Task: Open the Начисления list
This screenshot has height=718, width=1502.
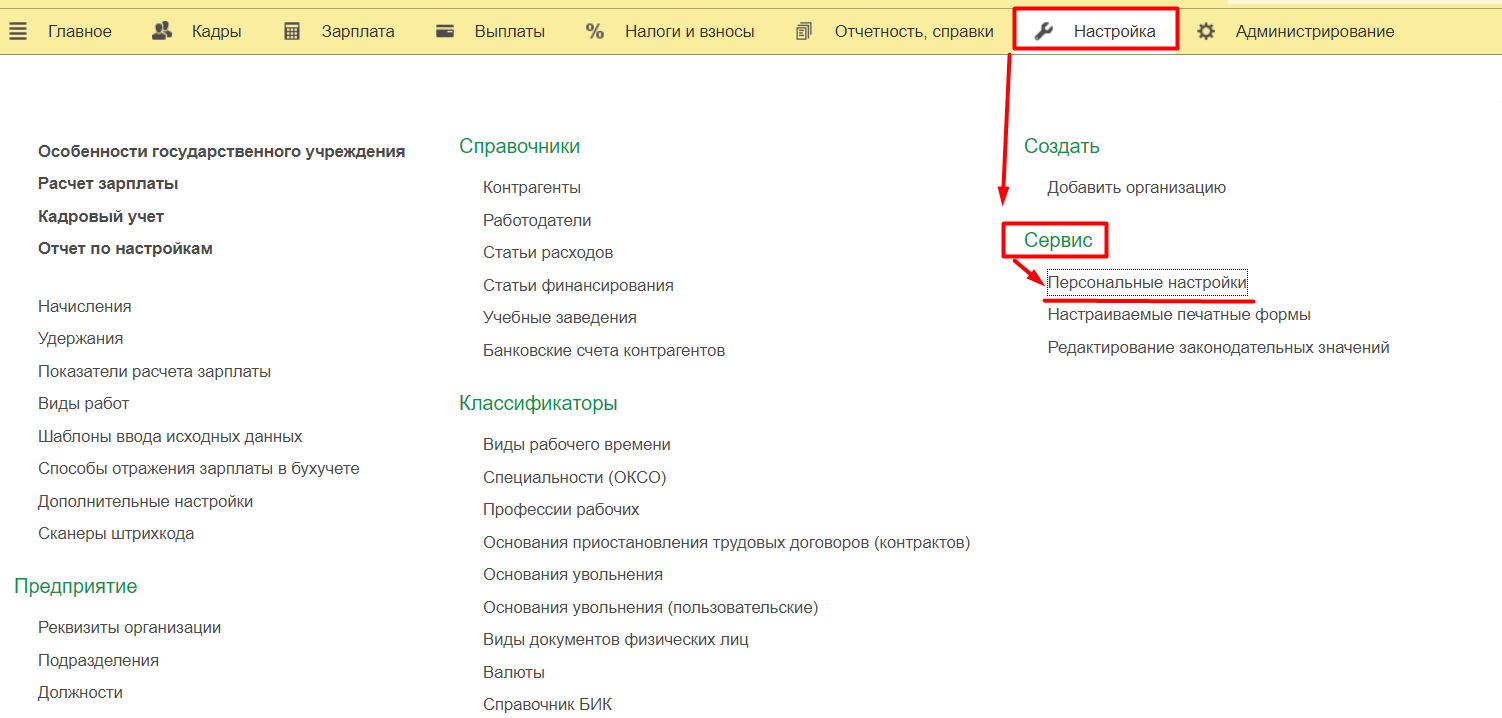Action: pos(85,306)
